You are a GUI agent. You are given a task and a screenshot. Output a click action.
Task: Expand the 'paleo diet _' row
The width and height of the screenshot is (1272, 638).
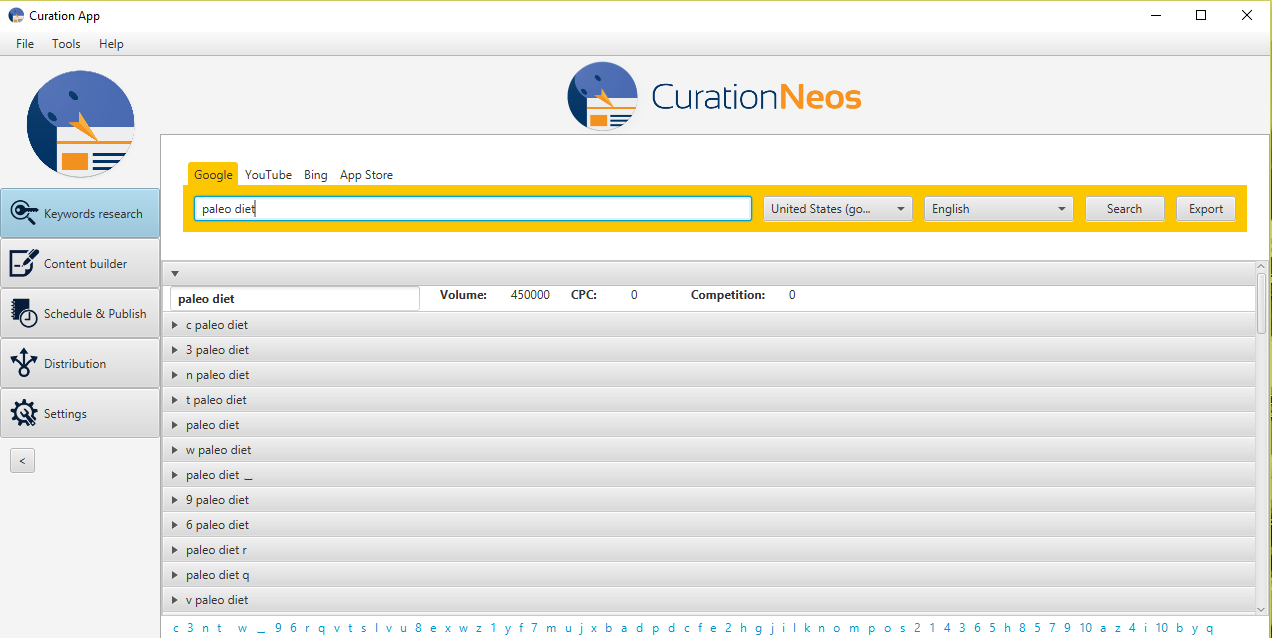(708, 475)
